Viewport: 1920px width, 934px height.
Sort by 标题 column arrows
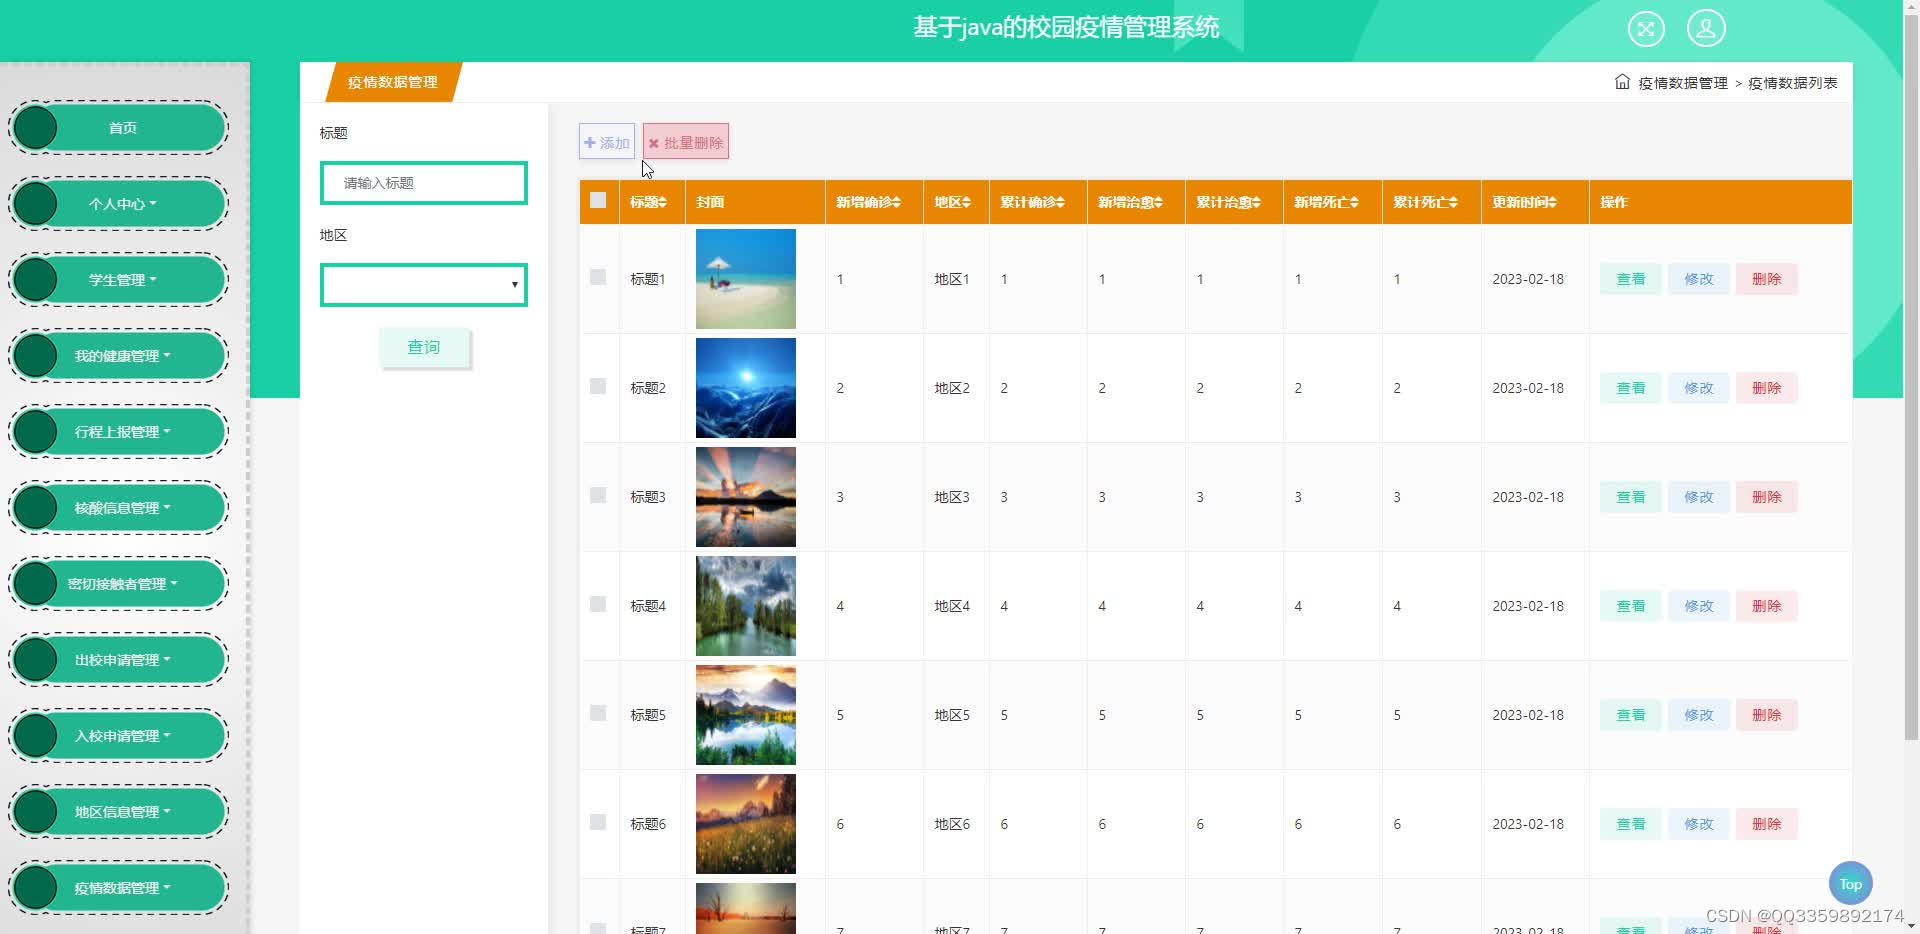(662, 202)
